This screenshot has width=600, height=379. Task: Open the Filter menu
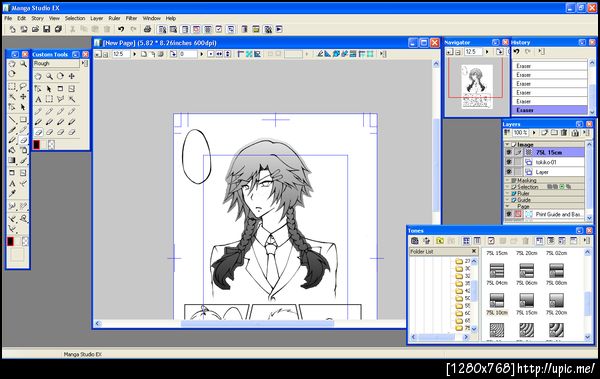[131, 18]
